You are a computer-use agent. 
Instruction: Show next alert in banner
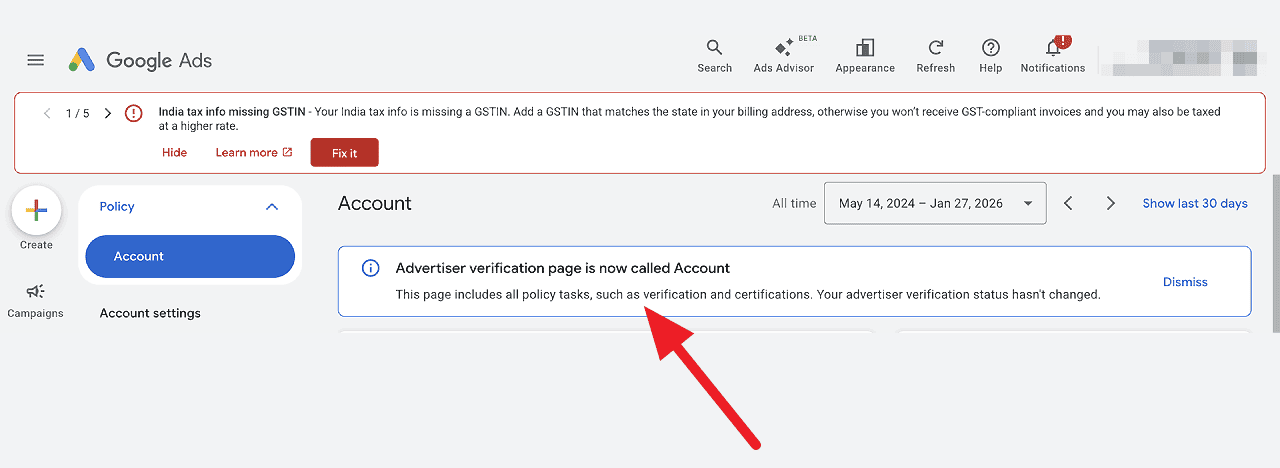(108, 113)
